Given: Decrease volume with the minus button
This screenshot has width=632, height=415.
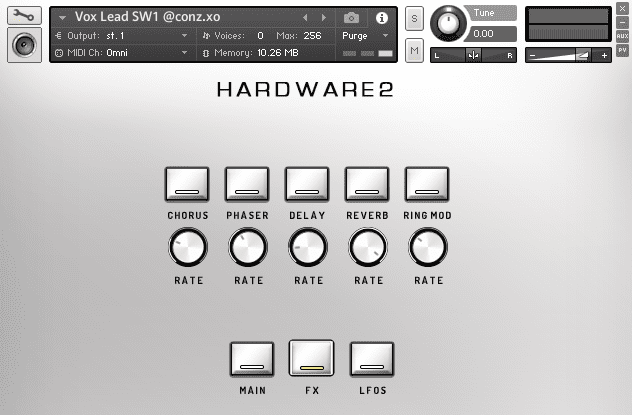Looking at the screenshot, I should [532, 56].
